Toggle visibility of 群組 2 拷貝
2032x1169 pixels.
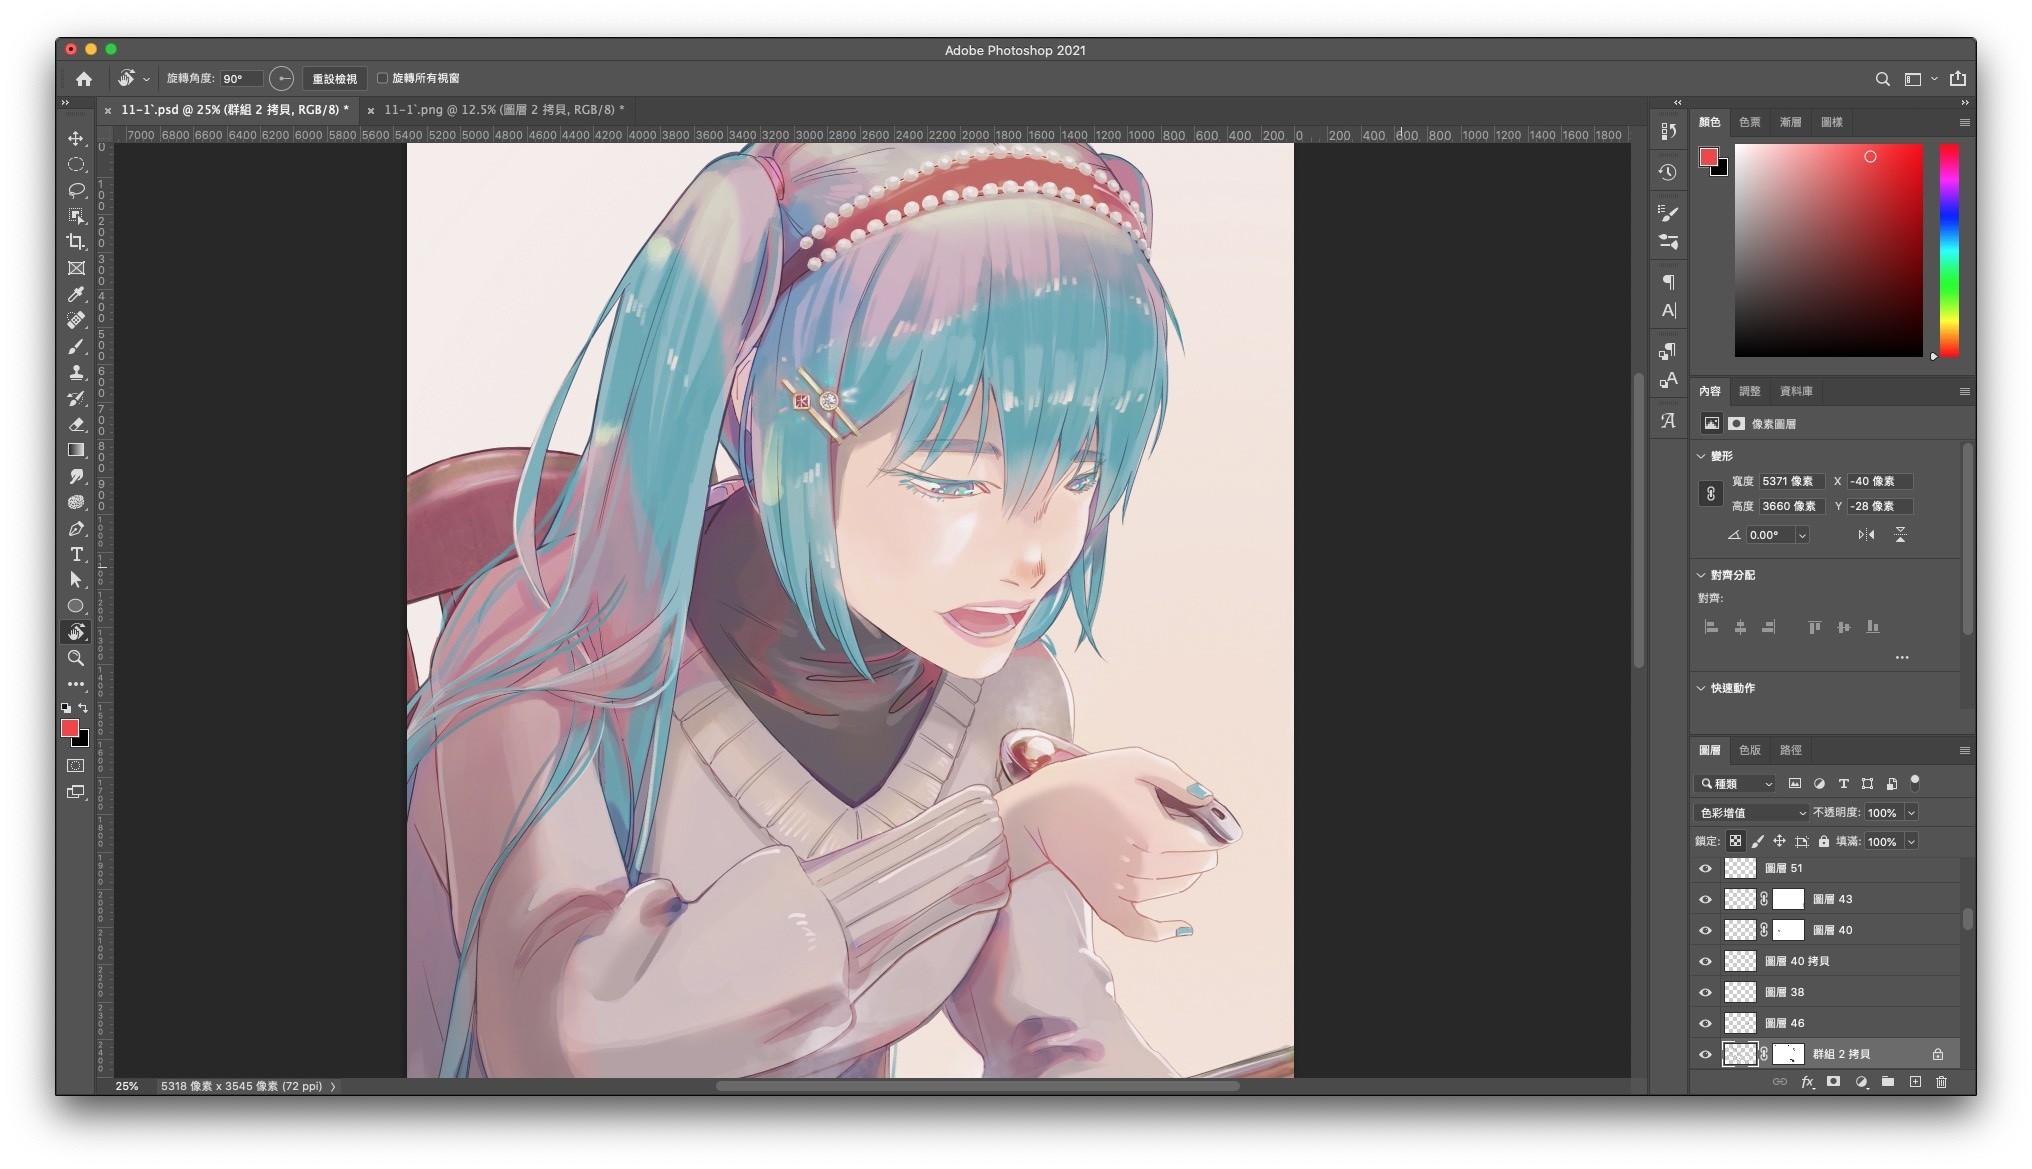pos(1705,1054)
